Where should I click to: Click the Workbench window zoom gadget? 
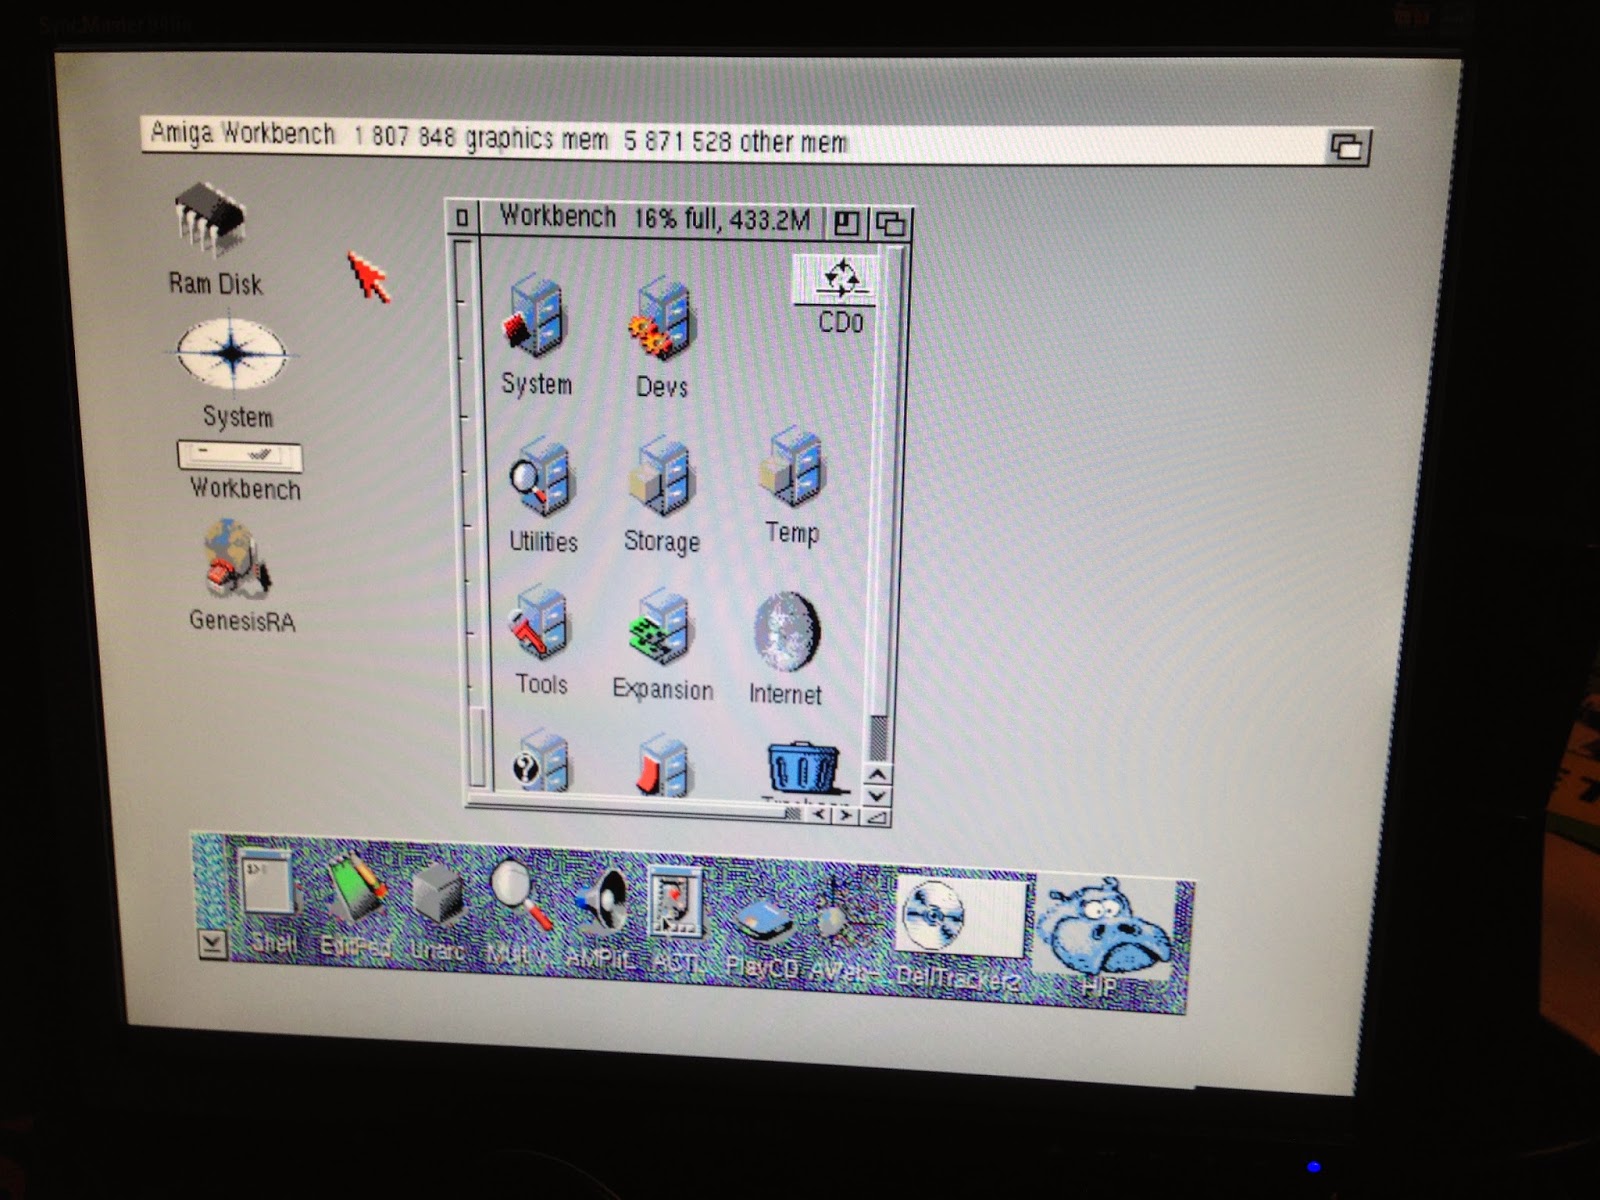coord(846,222)
